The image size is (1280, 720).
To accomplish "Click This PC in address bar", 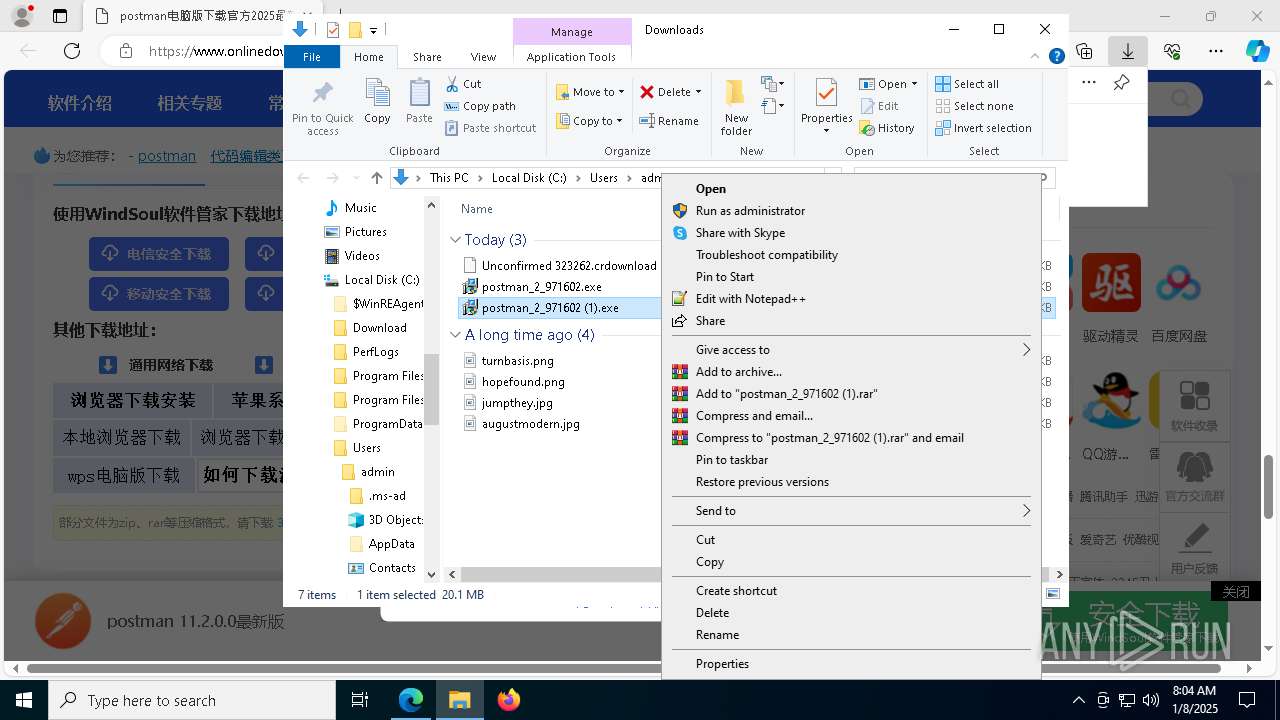I will [x=449, y=178].
